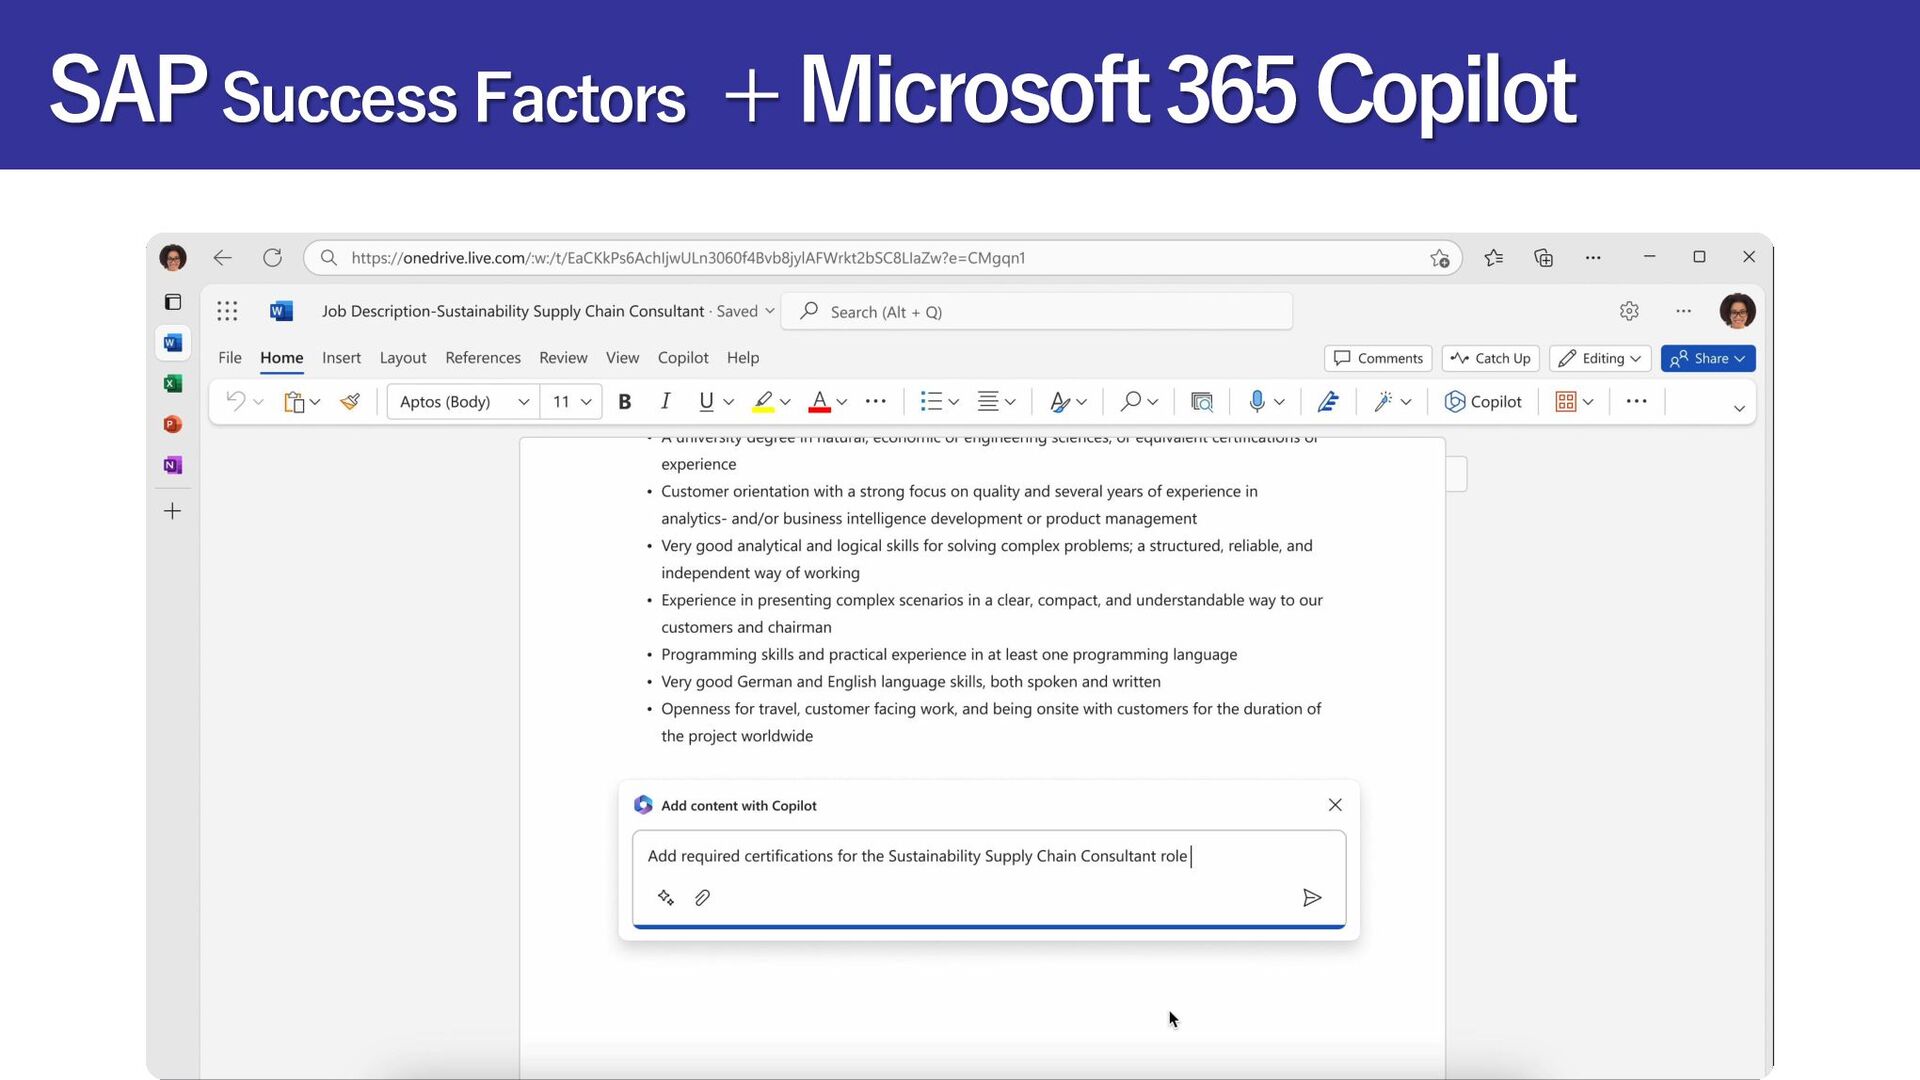Toggle italic formatting
This screenshot has height=1080, width=1920.
[x=665, y=402]
